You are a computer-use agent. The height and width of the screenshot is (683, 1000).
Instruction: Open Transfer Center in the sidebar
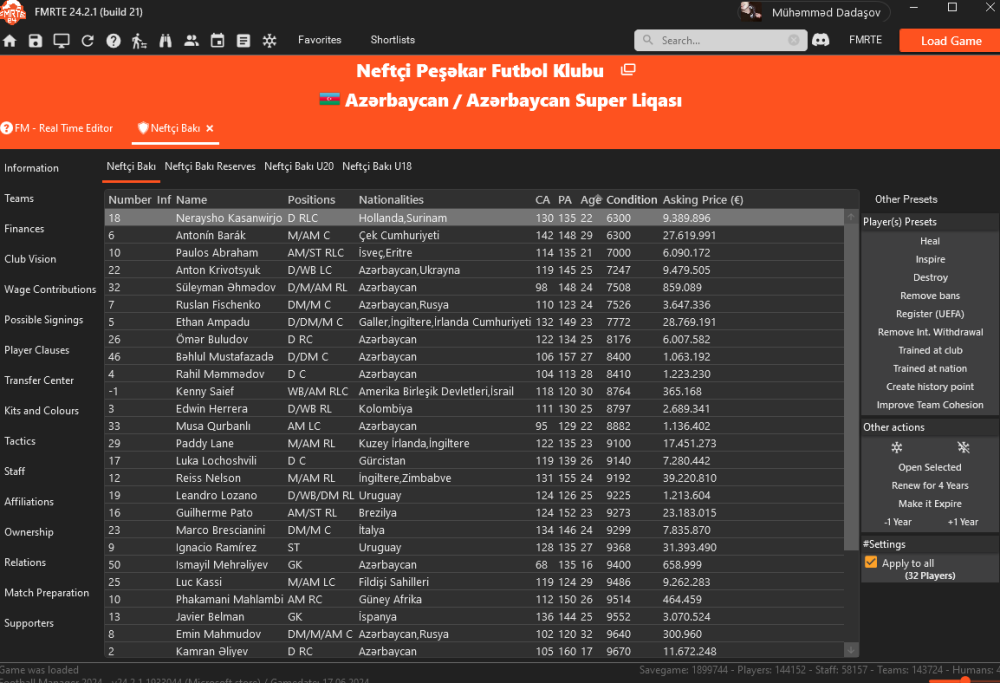[x=39, y=380]
